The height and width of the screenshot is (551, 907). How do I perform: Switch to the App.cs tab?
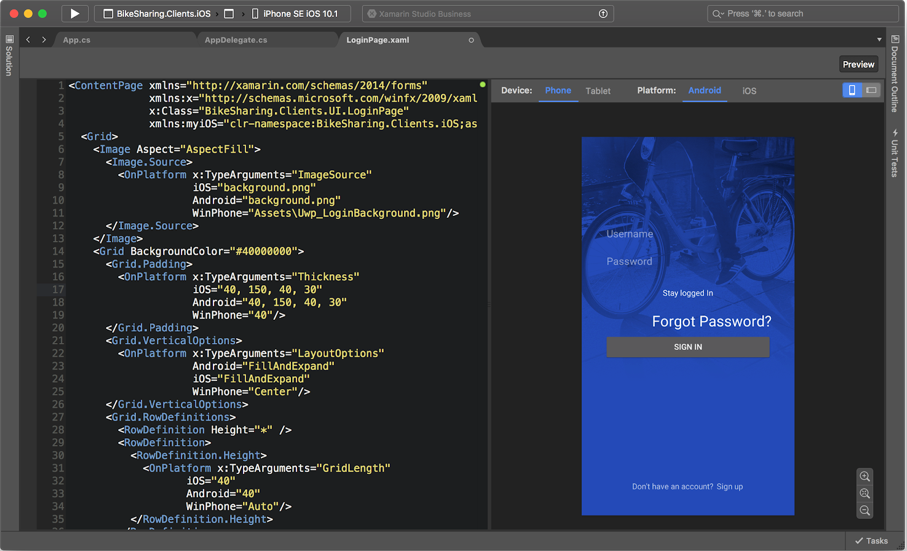click(76, 40)
